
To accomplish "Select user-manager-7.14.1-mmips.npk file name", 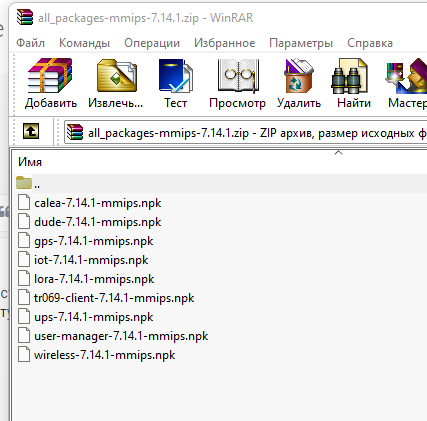I will click(x=121, y=336).
